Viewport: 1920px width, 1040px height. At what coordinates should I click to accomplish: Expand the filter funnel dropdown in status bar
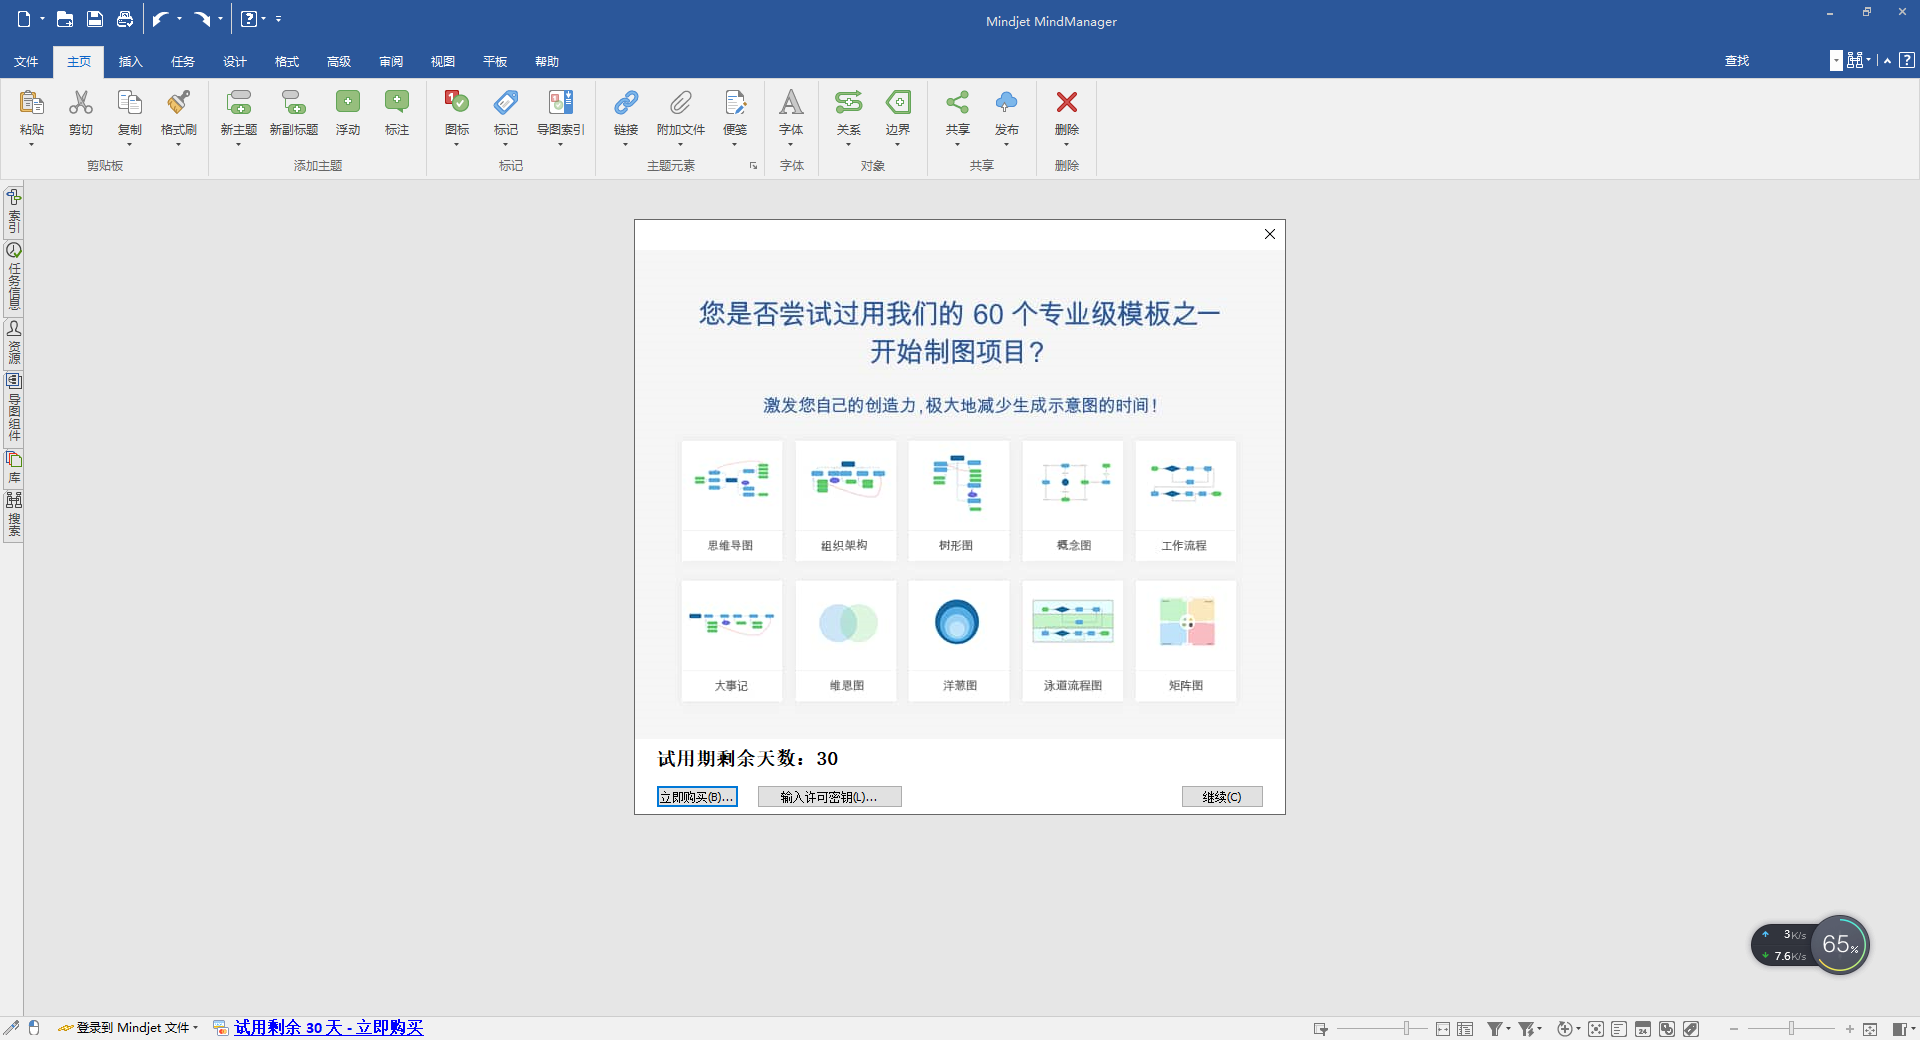point(1508,1028)
